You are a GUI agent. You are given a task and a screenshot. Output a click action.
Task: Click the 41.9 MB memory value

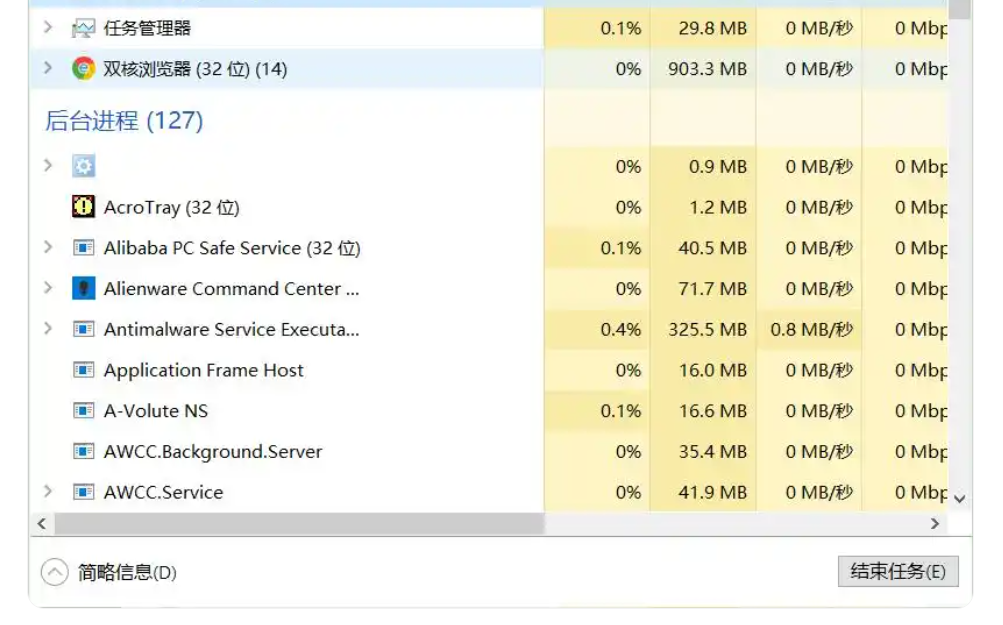pos(713,493)
